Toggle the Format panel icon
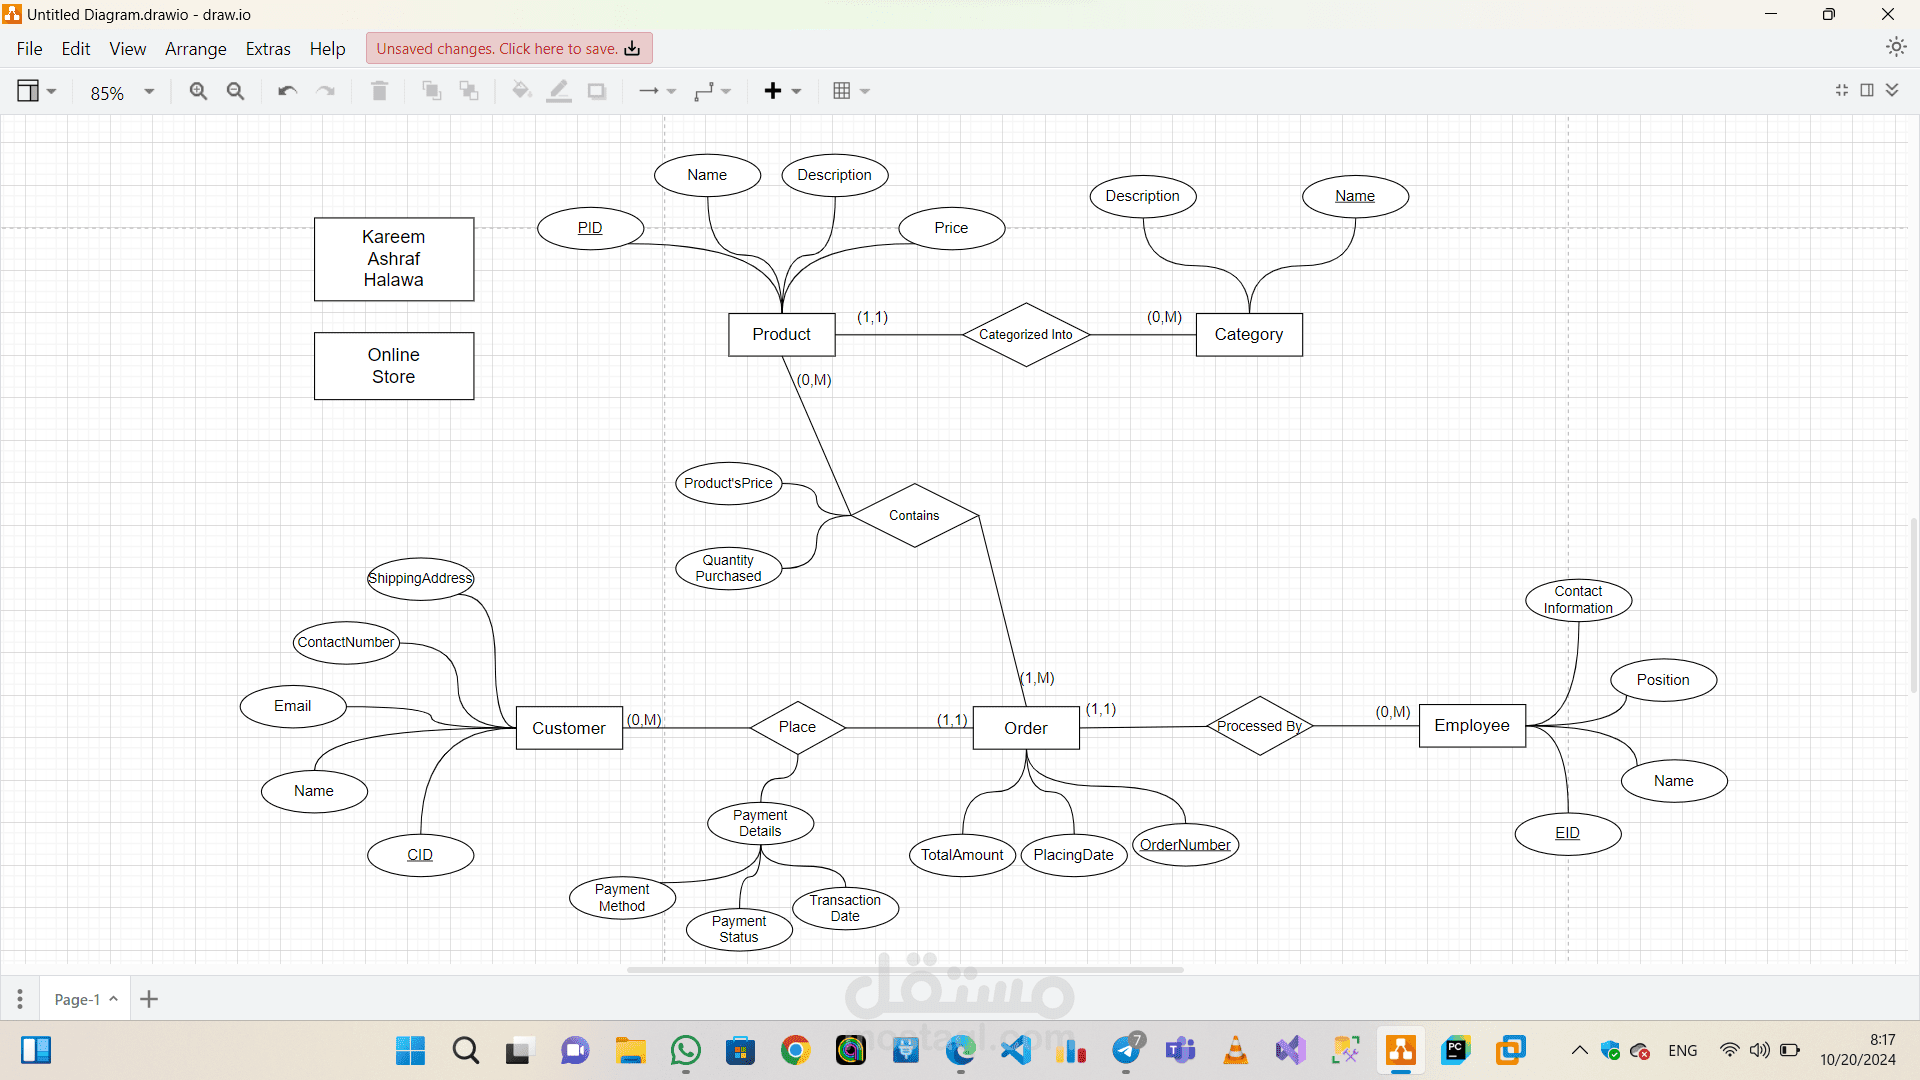The width and height of the screenshot is (1920, 1080). click(x=1867, y=90)
